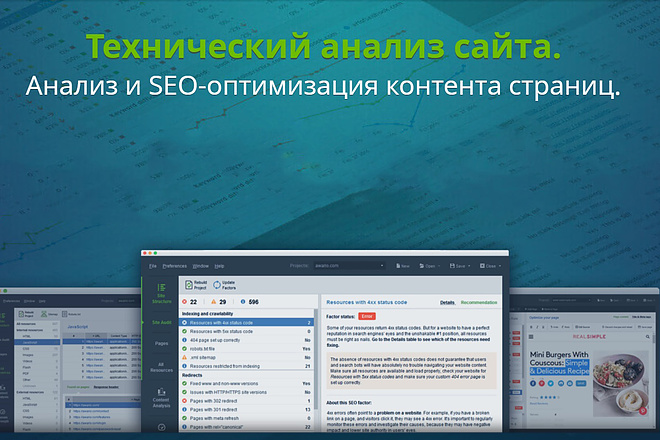This screenshot has height=440, width=660.
Task: Open the Site Structure sidebar icon
Action: click(162, 288)
